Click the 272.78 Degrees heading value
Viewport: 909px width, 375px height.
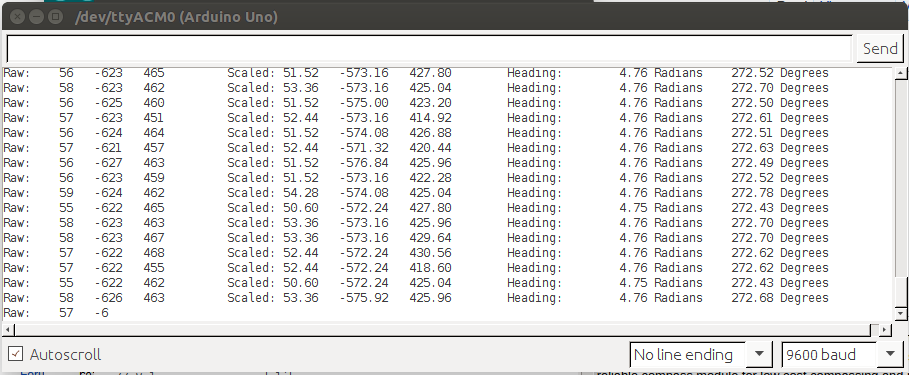[780, 192]
